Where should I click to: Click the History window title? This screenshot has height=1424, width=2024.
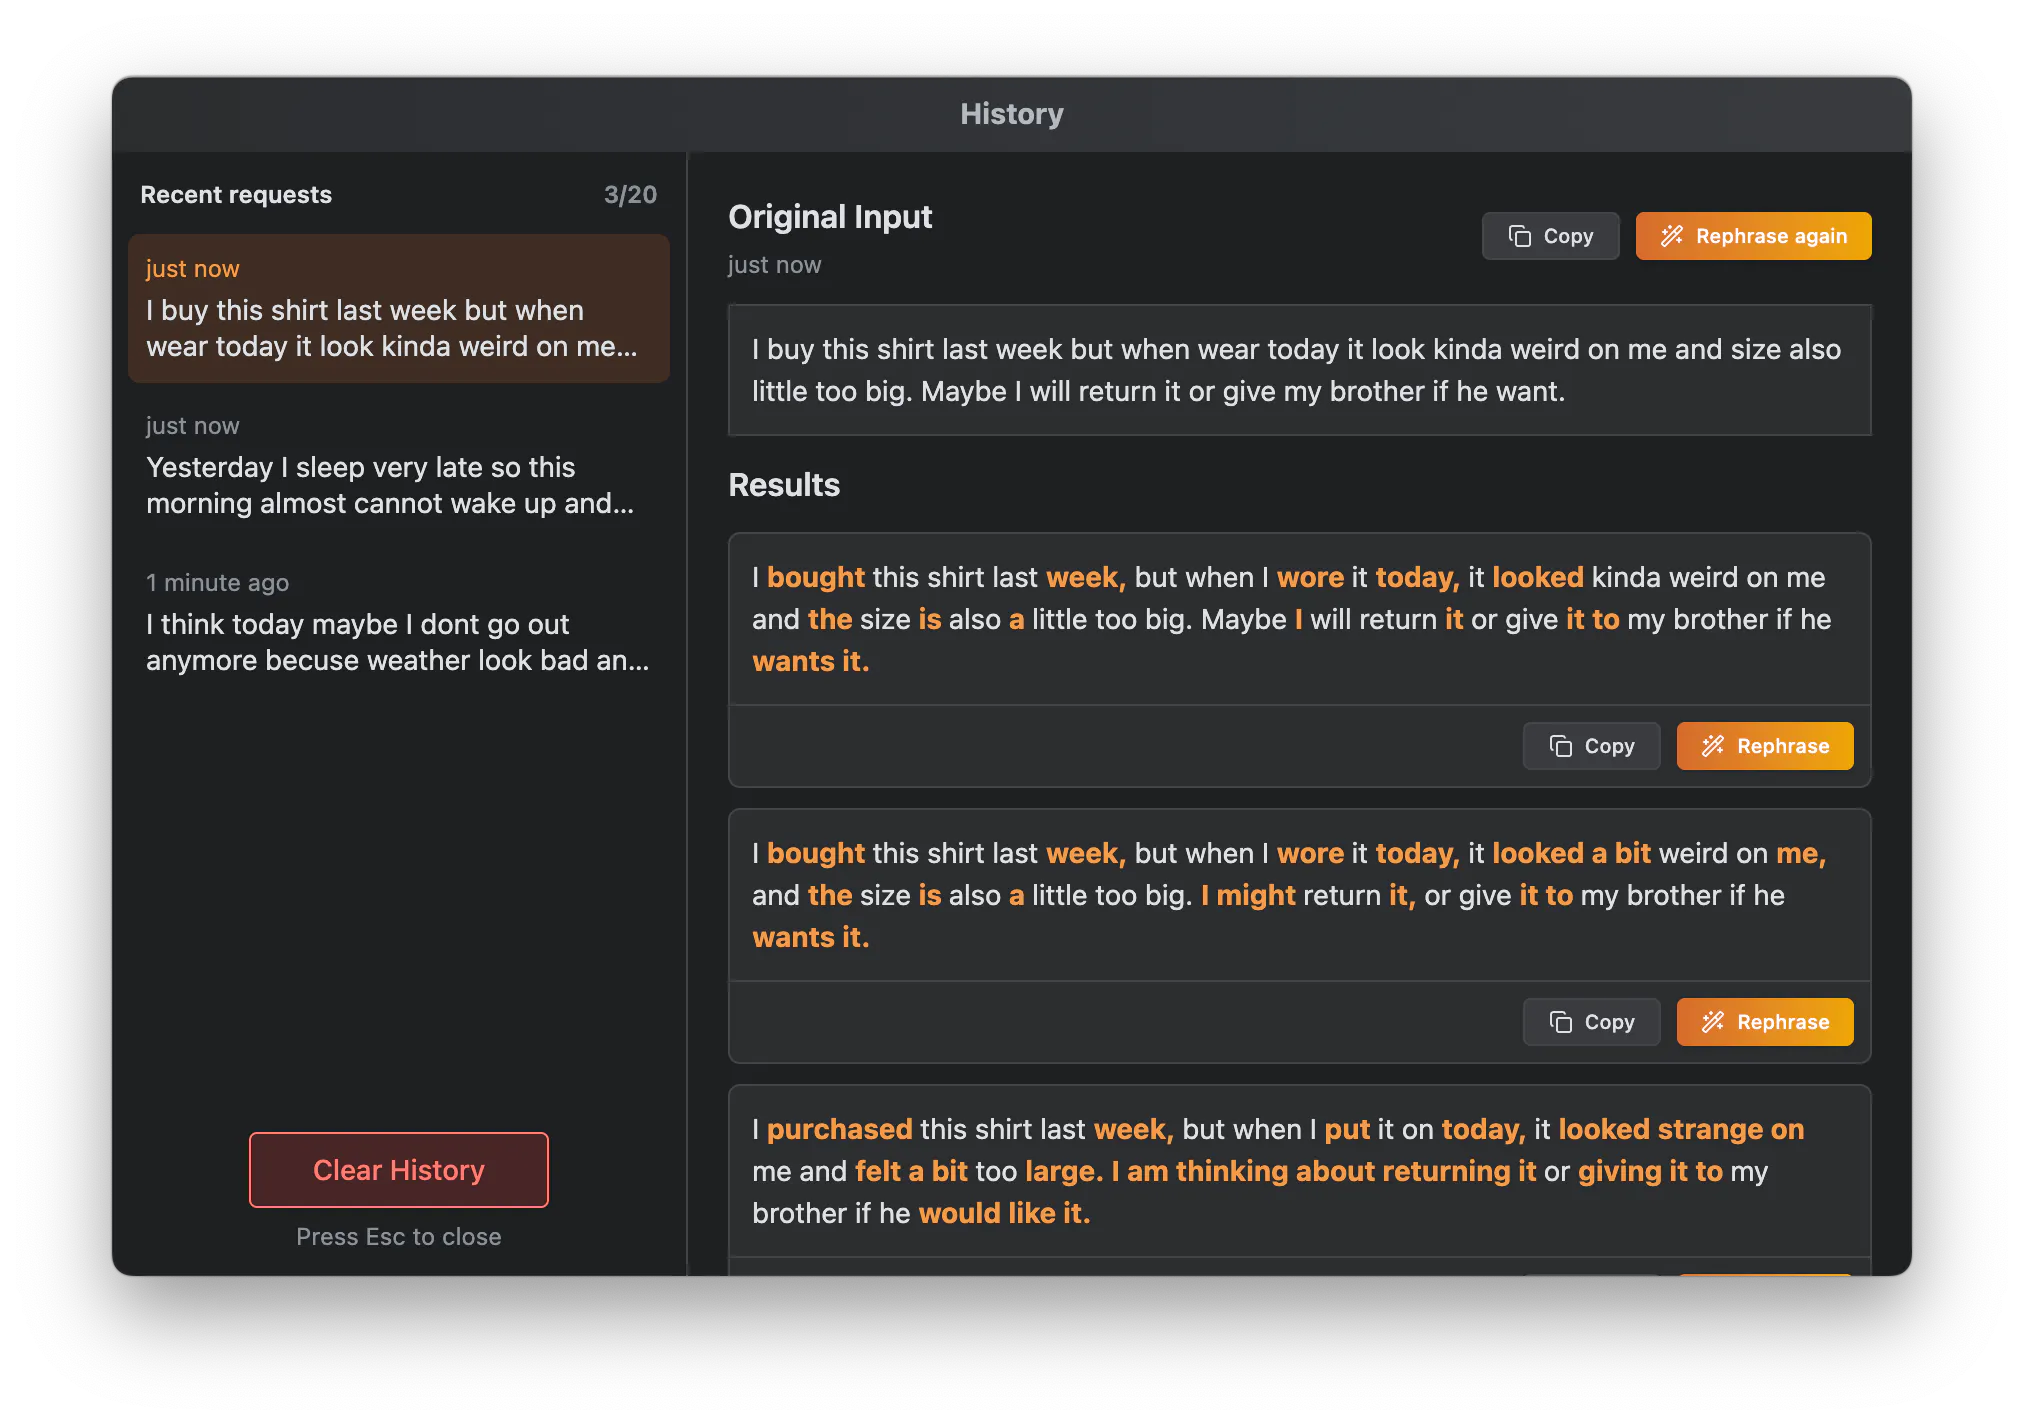(1012, 114)
